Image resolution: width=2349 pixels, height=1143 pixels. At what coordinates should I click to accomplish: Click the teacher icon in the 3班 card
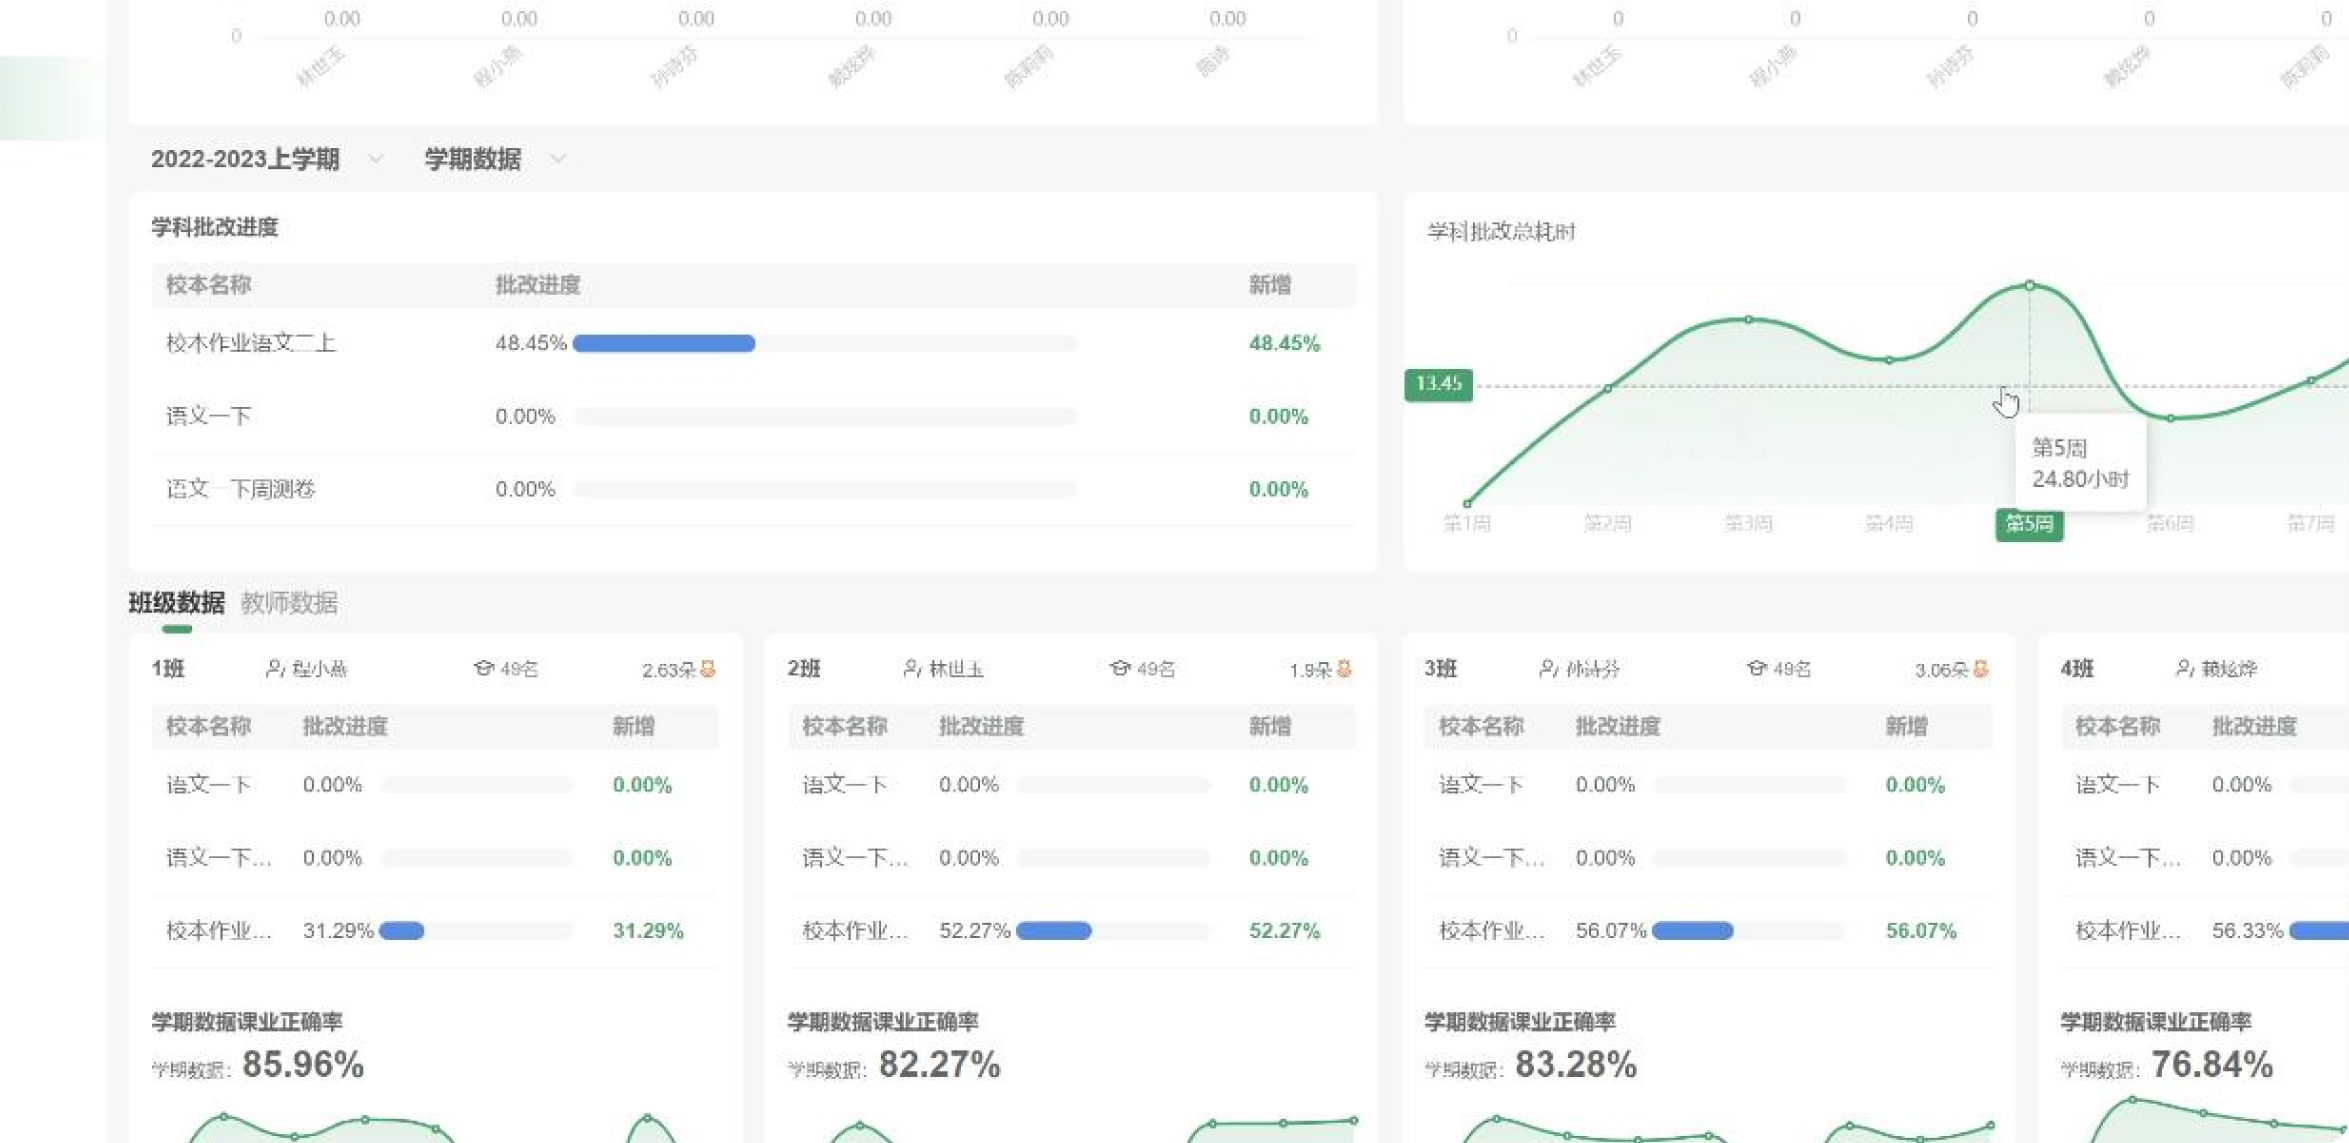(1548, 668)
